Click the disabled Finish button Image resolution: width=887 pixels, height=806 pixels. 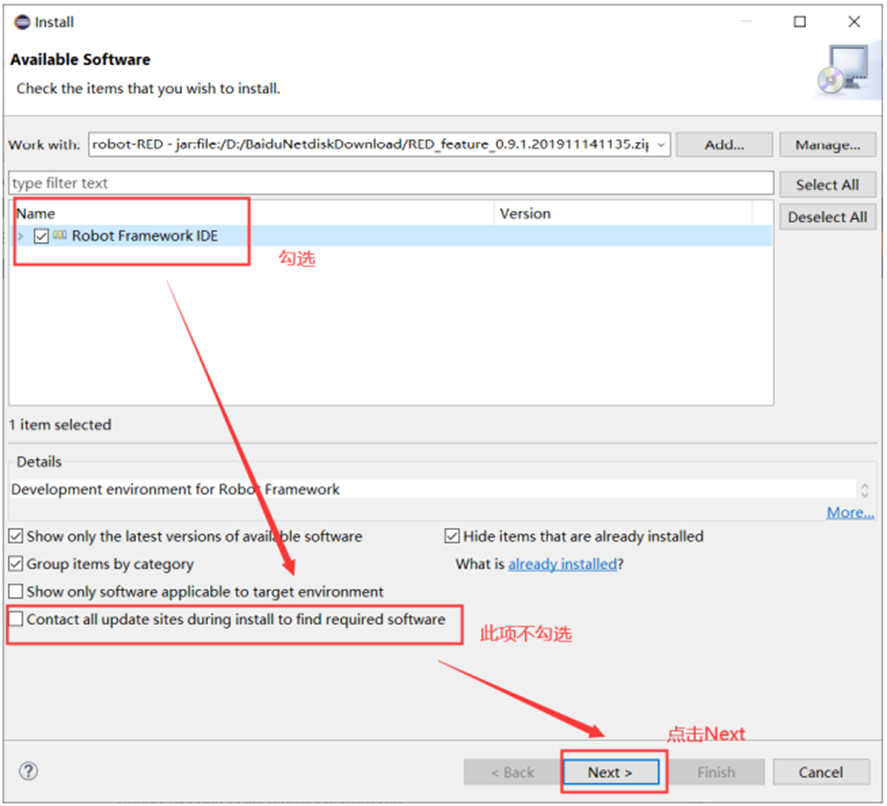716,772
